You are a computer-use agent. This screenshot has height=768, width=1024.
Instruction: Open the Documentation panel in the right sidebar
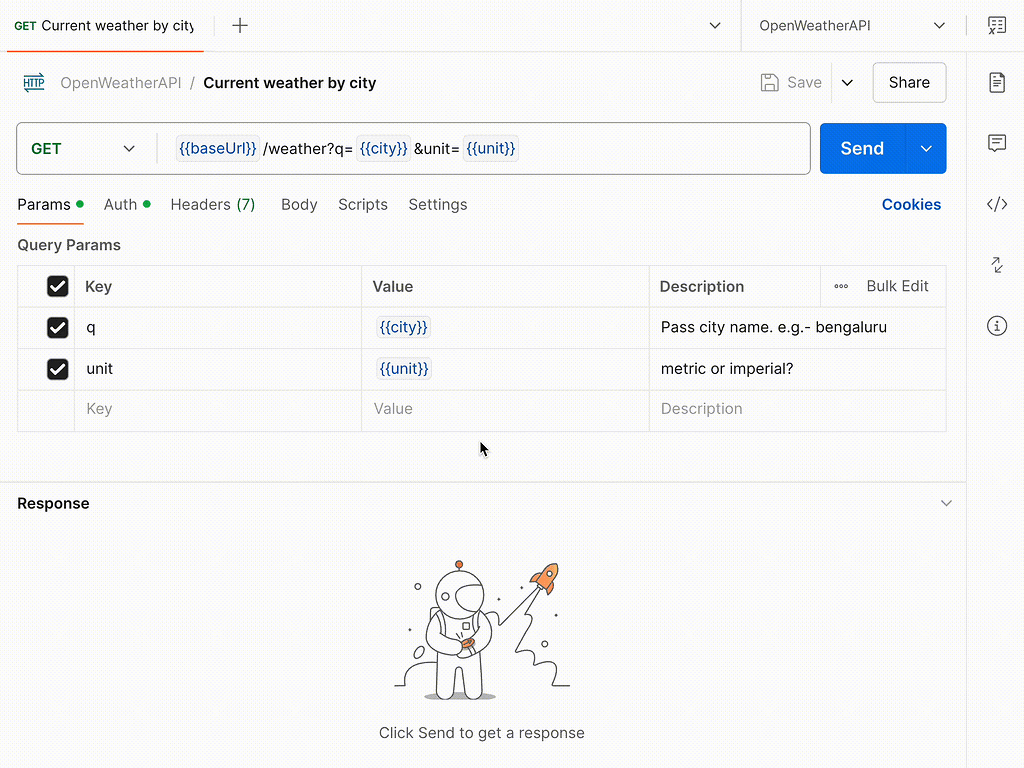pyautogui.click(x=997, y=83)
